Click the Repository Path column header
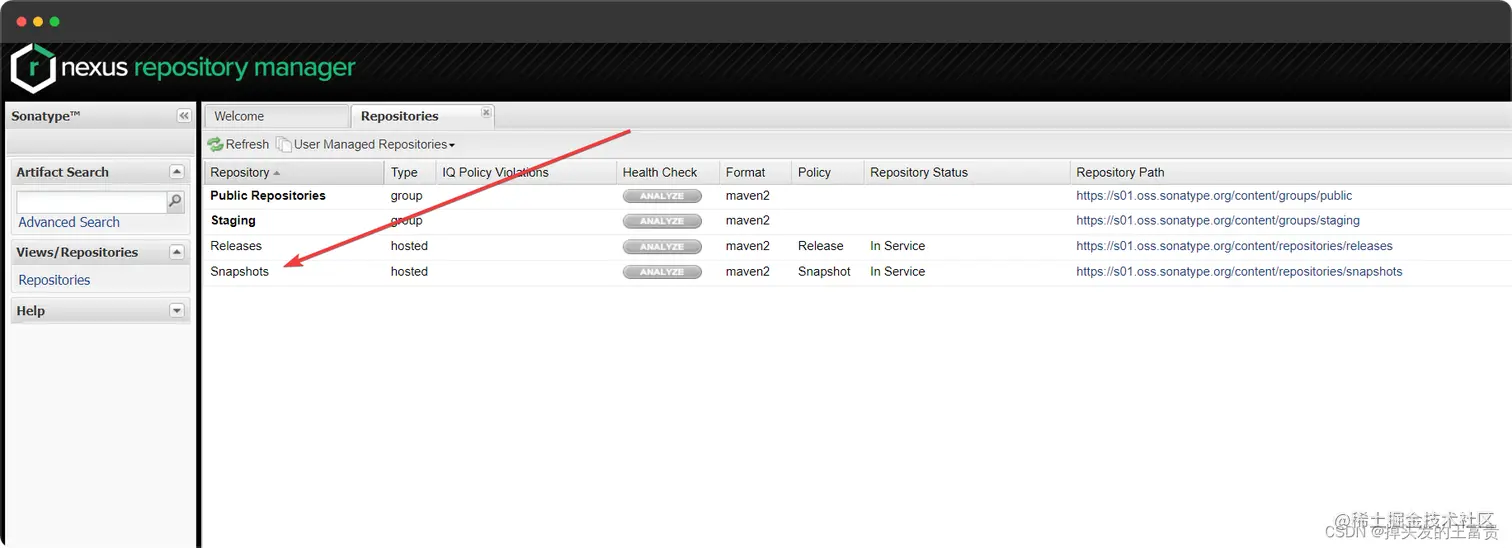 [x=1290, y=172]
